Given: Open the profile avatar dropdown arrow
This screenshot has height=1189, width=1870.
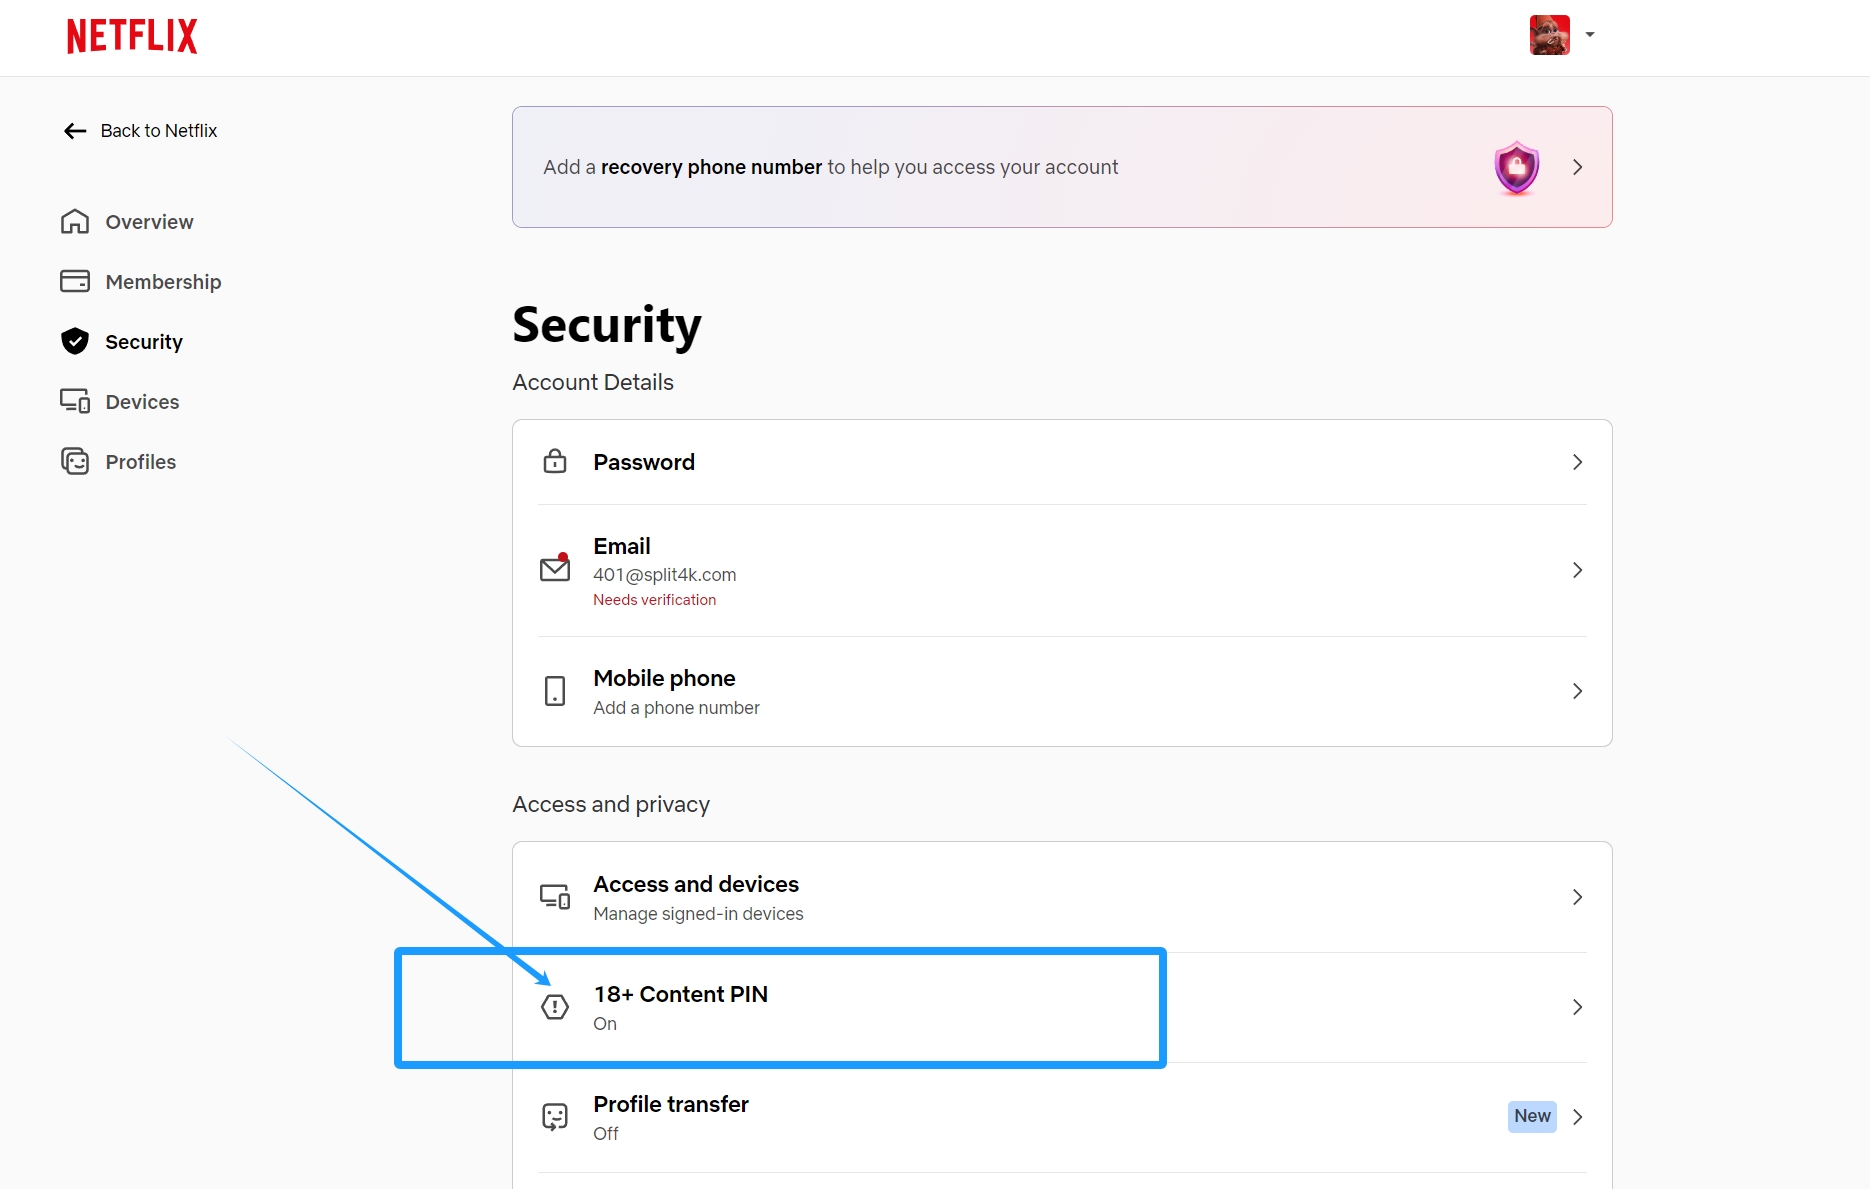Looking at the screenshot, I should tap(1590, 35).
